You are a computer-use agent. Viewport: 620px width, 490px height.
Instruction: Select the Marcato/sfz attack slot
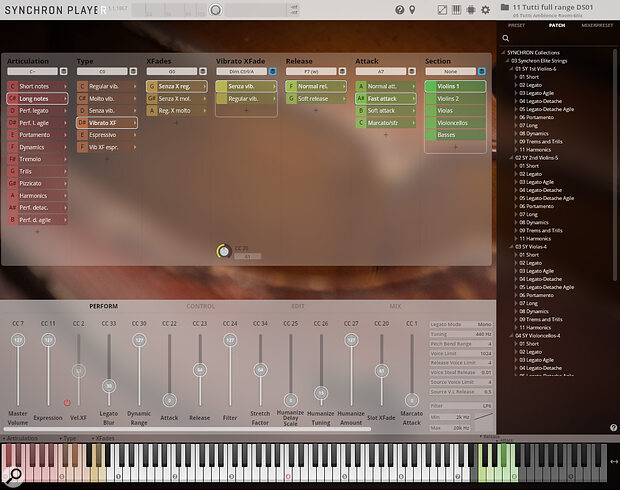386,123
